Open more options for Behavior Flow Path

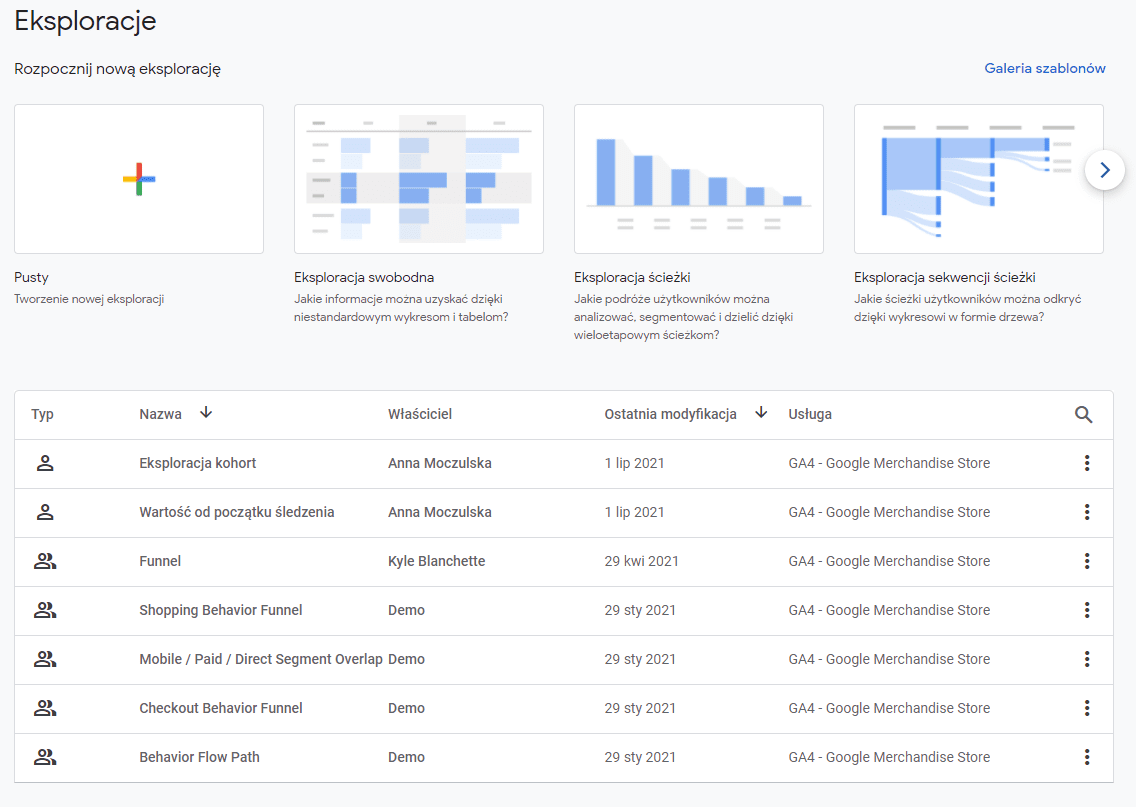pos(1087,757)
